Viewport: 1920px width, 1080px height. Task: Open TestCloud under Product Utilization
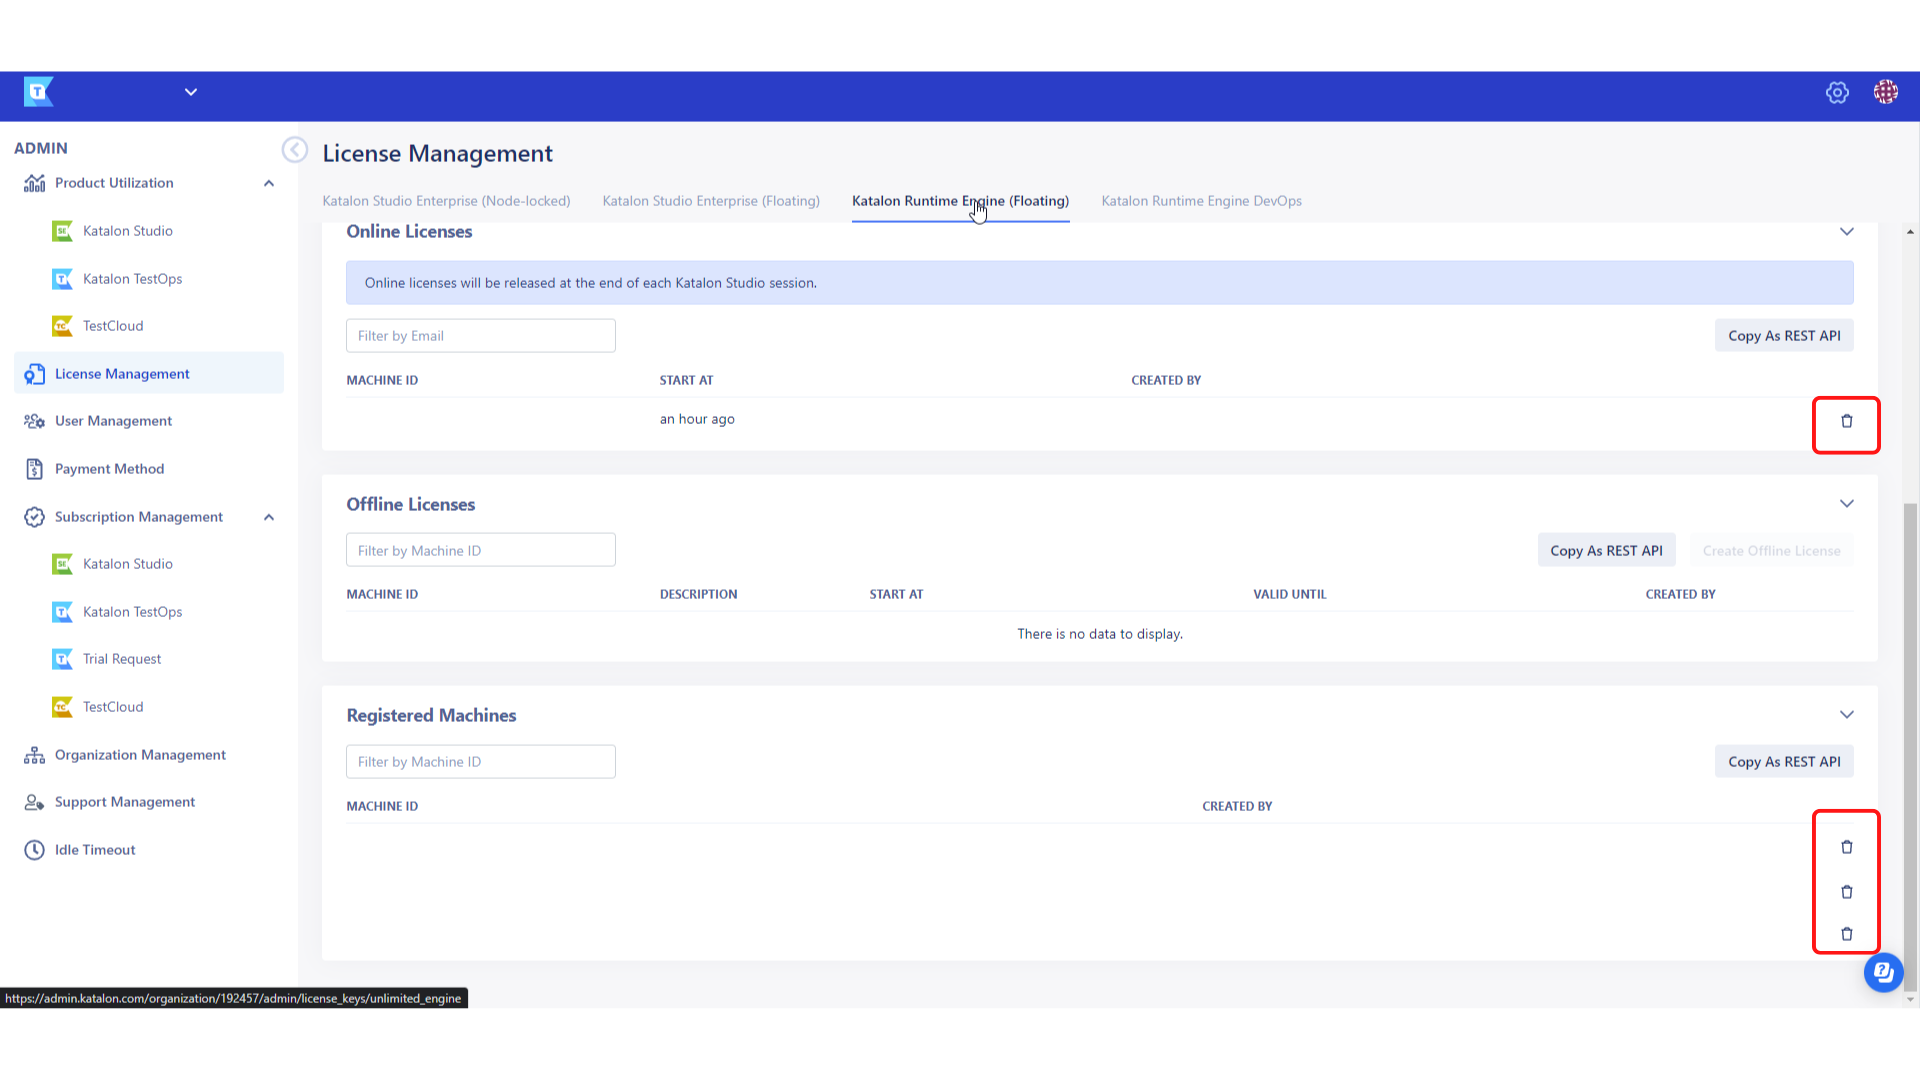112,325
